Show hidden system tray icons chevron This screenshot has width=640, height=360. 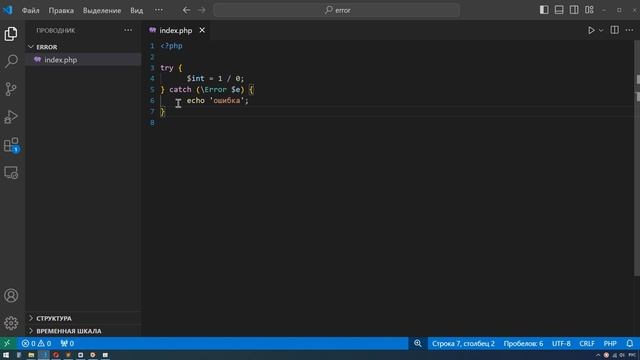click(x=598, y=356)
